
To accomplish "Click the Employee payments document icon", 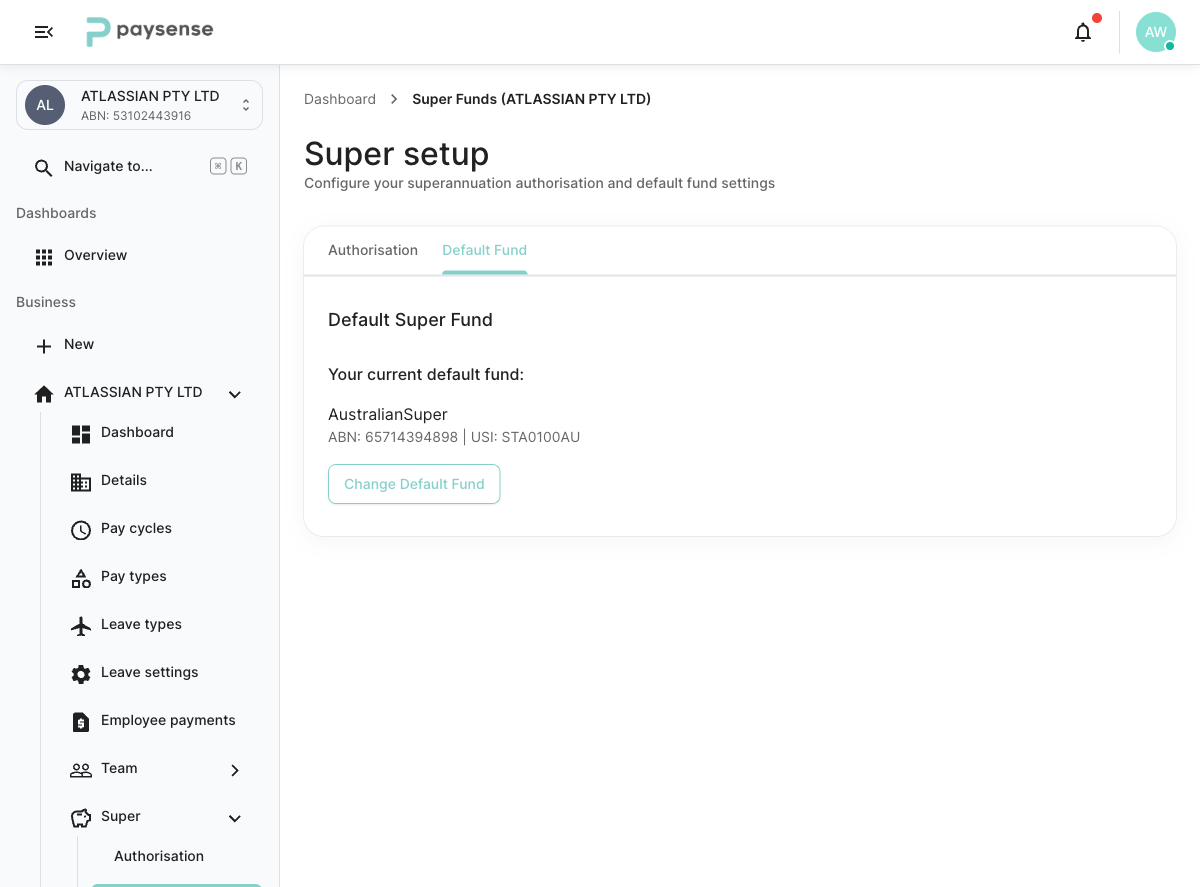I will [81, 722].
